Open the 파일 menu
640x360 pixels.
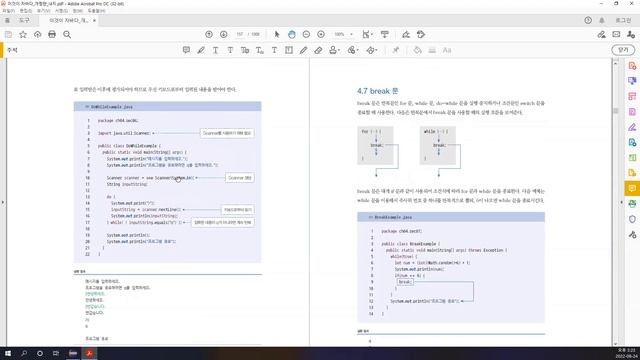pyautogui.click(x=8, y=11)
